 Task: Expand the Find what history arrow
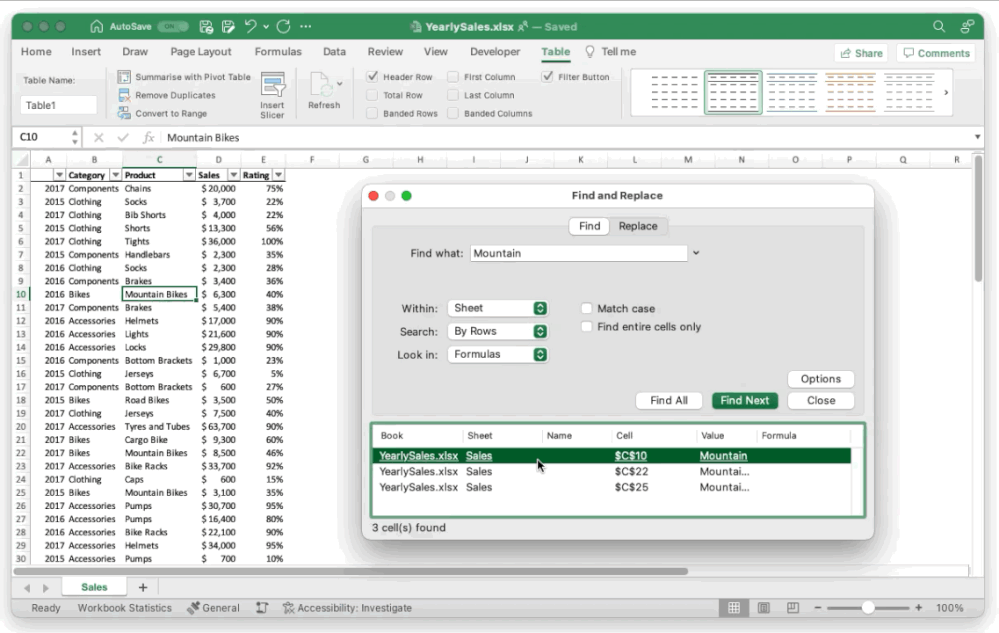click(x=696, y=253)
